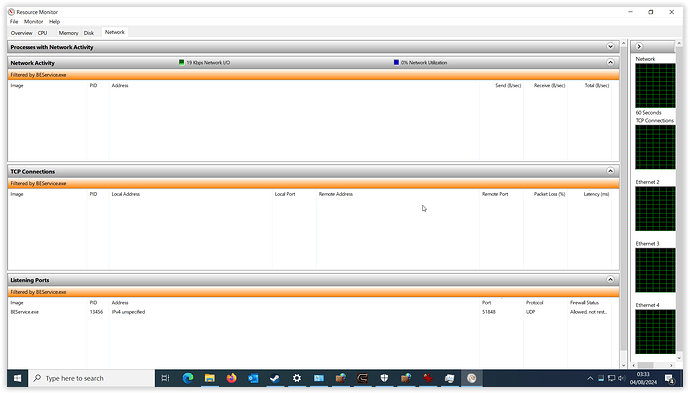Open File Explorer from taskbar
This screenshot has height=394, width=690.
tap(210, 378)
